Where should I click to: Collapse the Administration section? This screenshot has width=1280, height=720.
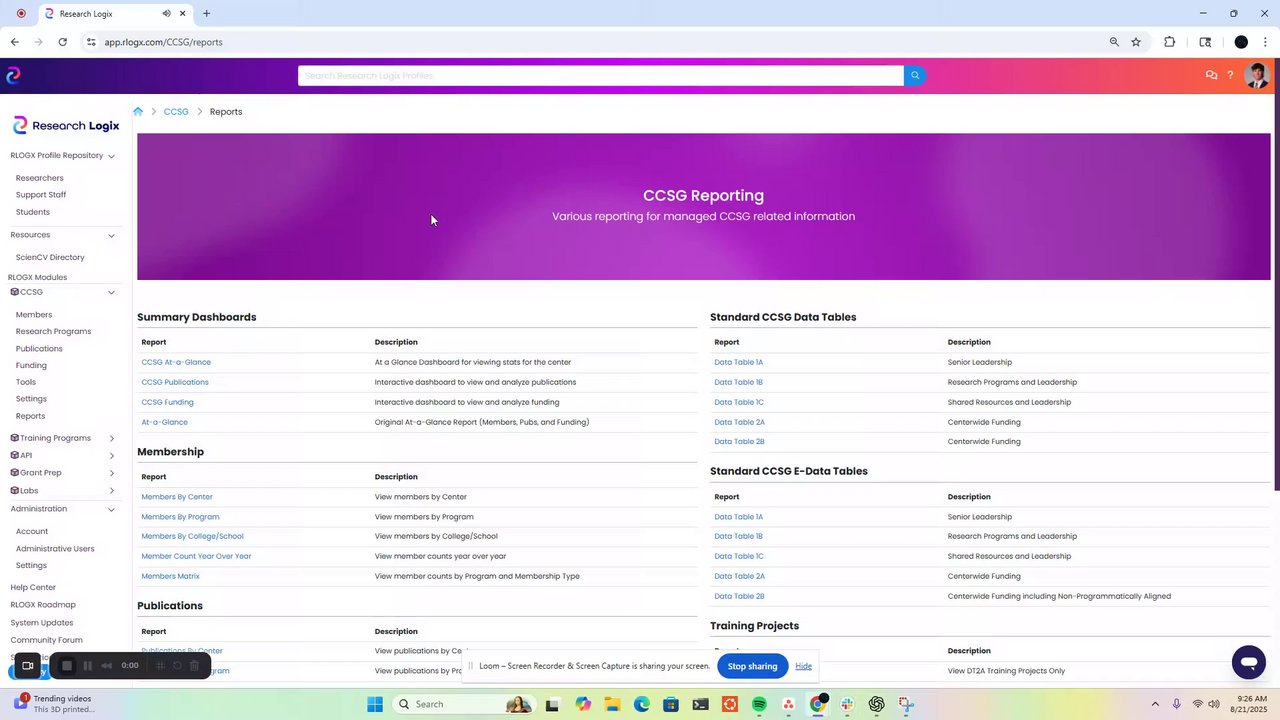coord(111,509)
